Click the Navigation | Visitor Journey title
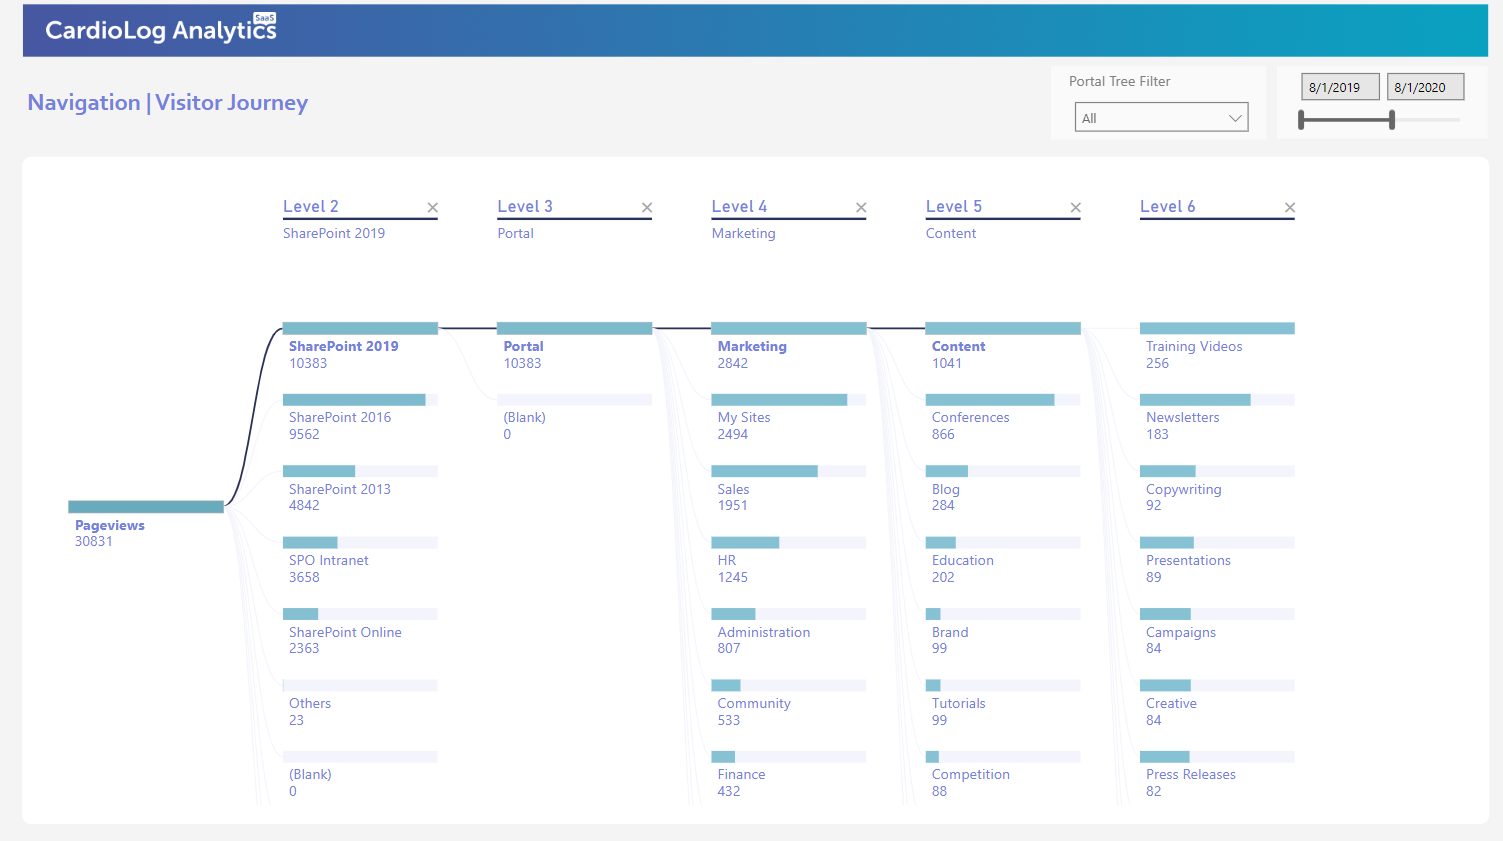Image resolution: width=1503 pixels, height=841 pixels. (x=168, y=103)
